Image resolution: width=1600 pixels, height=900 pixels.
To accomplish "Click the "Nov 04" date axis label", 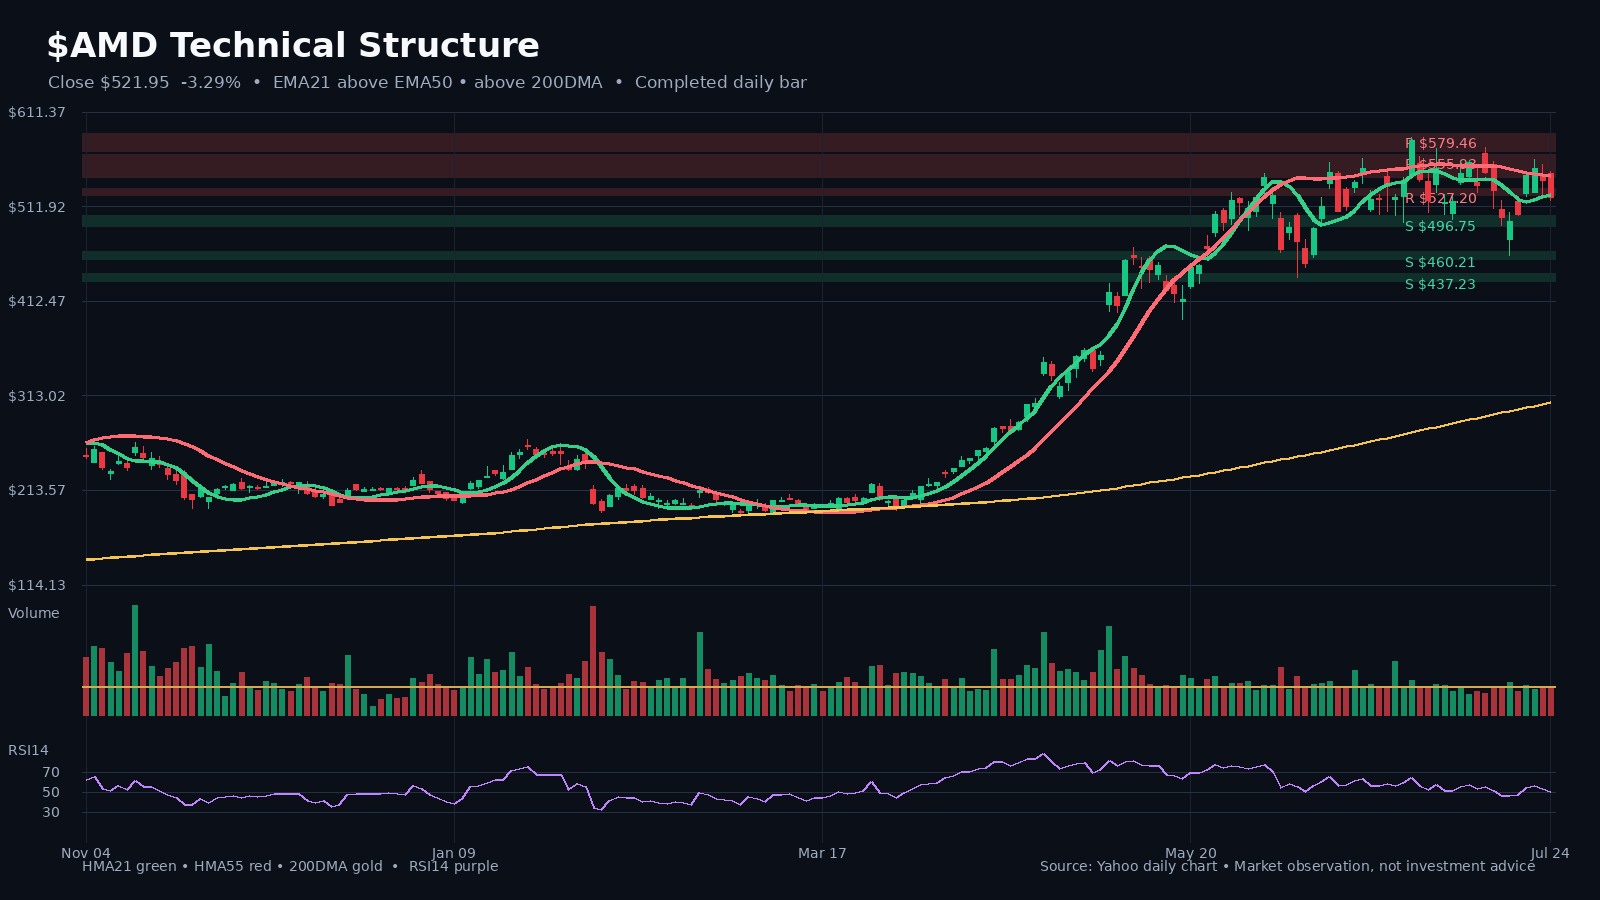I will coord(86,853).
